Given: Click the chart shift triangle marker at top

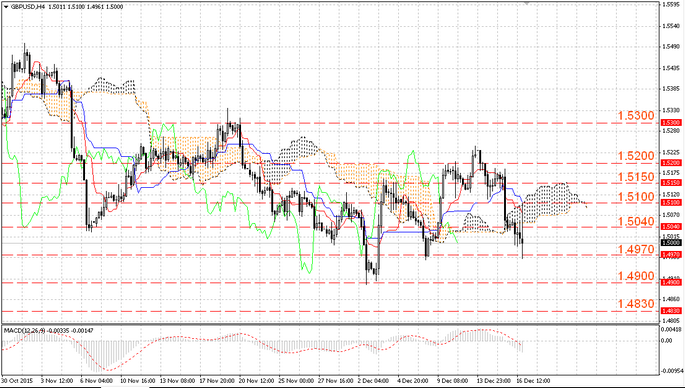Looking at the screenshot, I should [526, 3].
